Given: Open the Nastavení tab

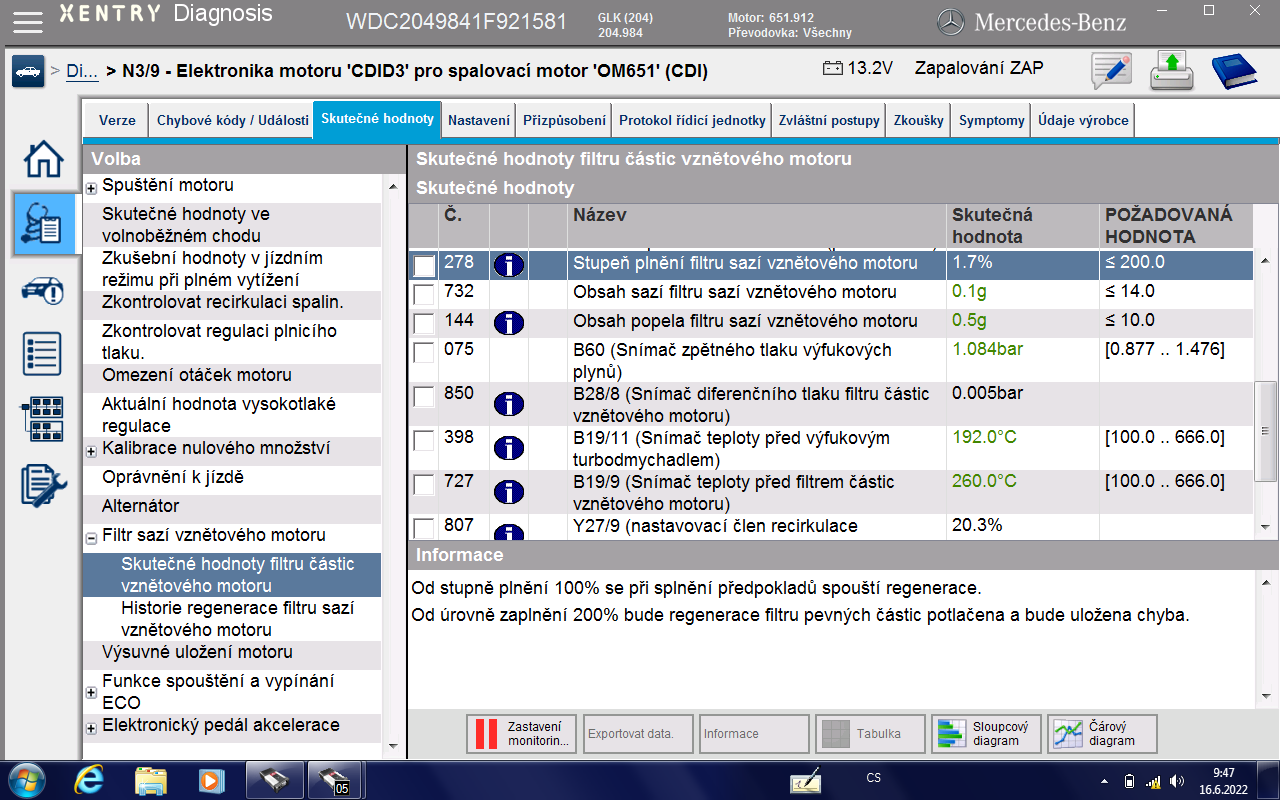Looking at the screenshot, I should (479, 120).
